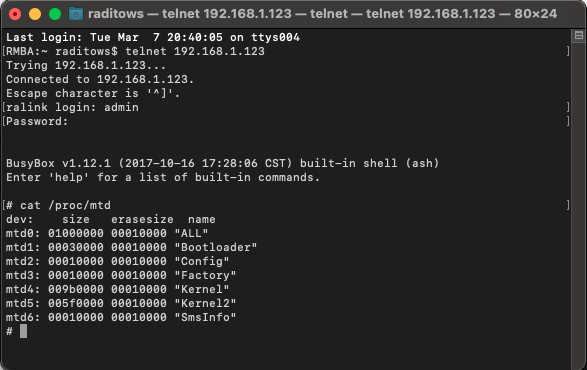Click the split pane icon at top right
The image size is (587, 370).
579,36
